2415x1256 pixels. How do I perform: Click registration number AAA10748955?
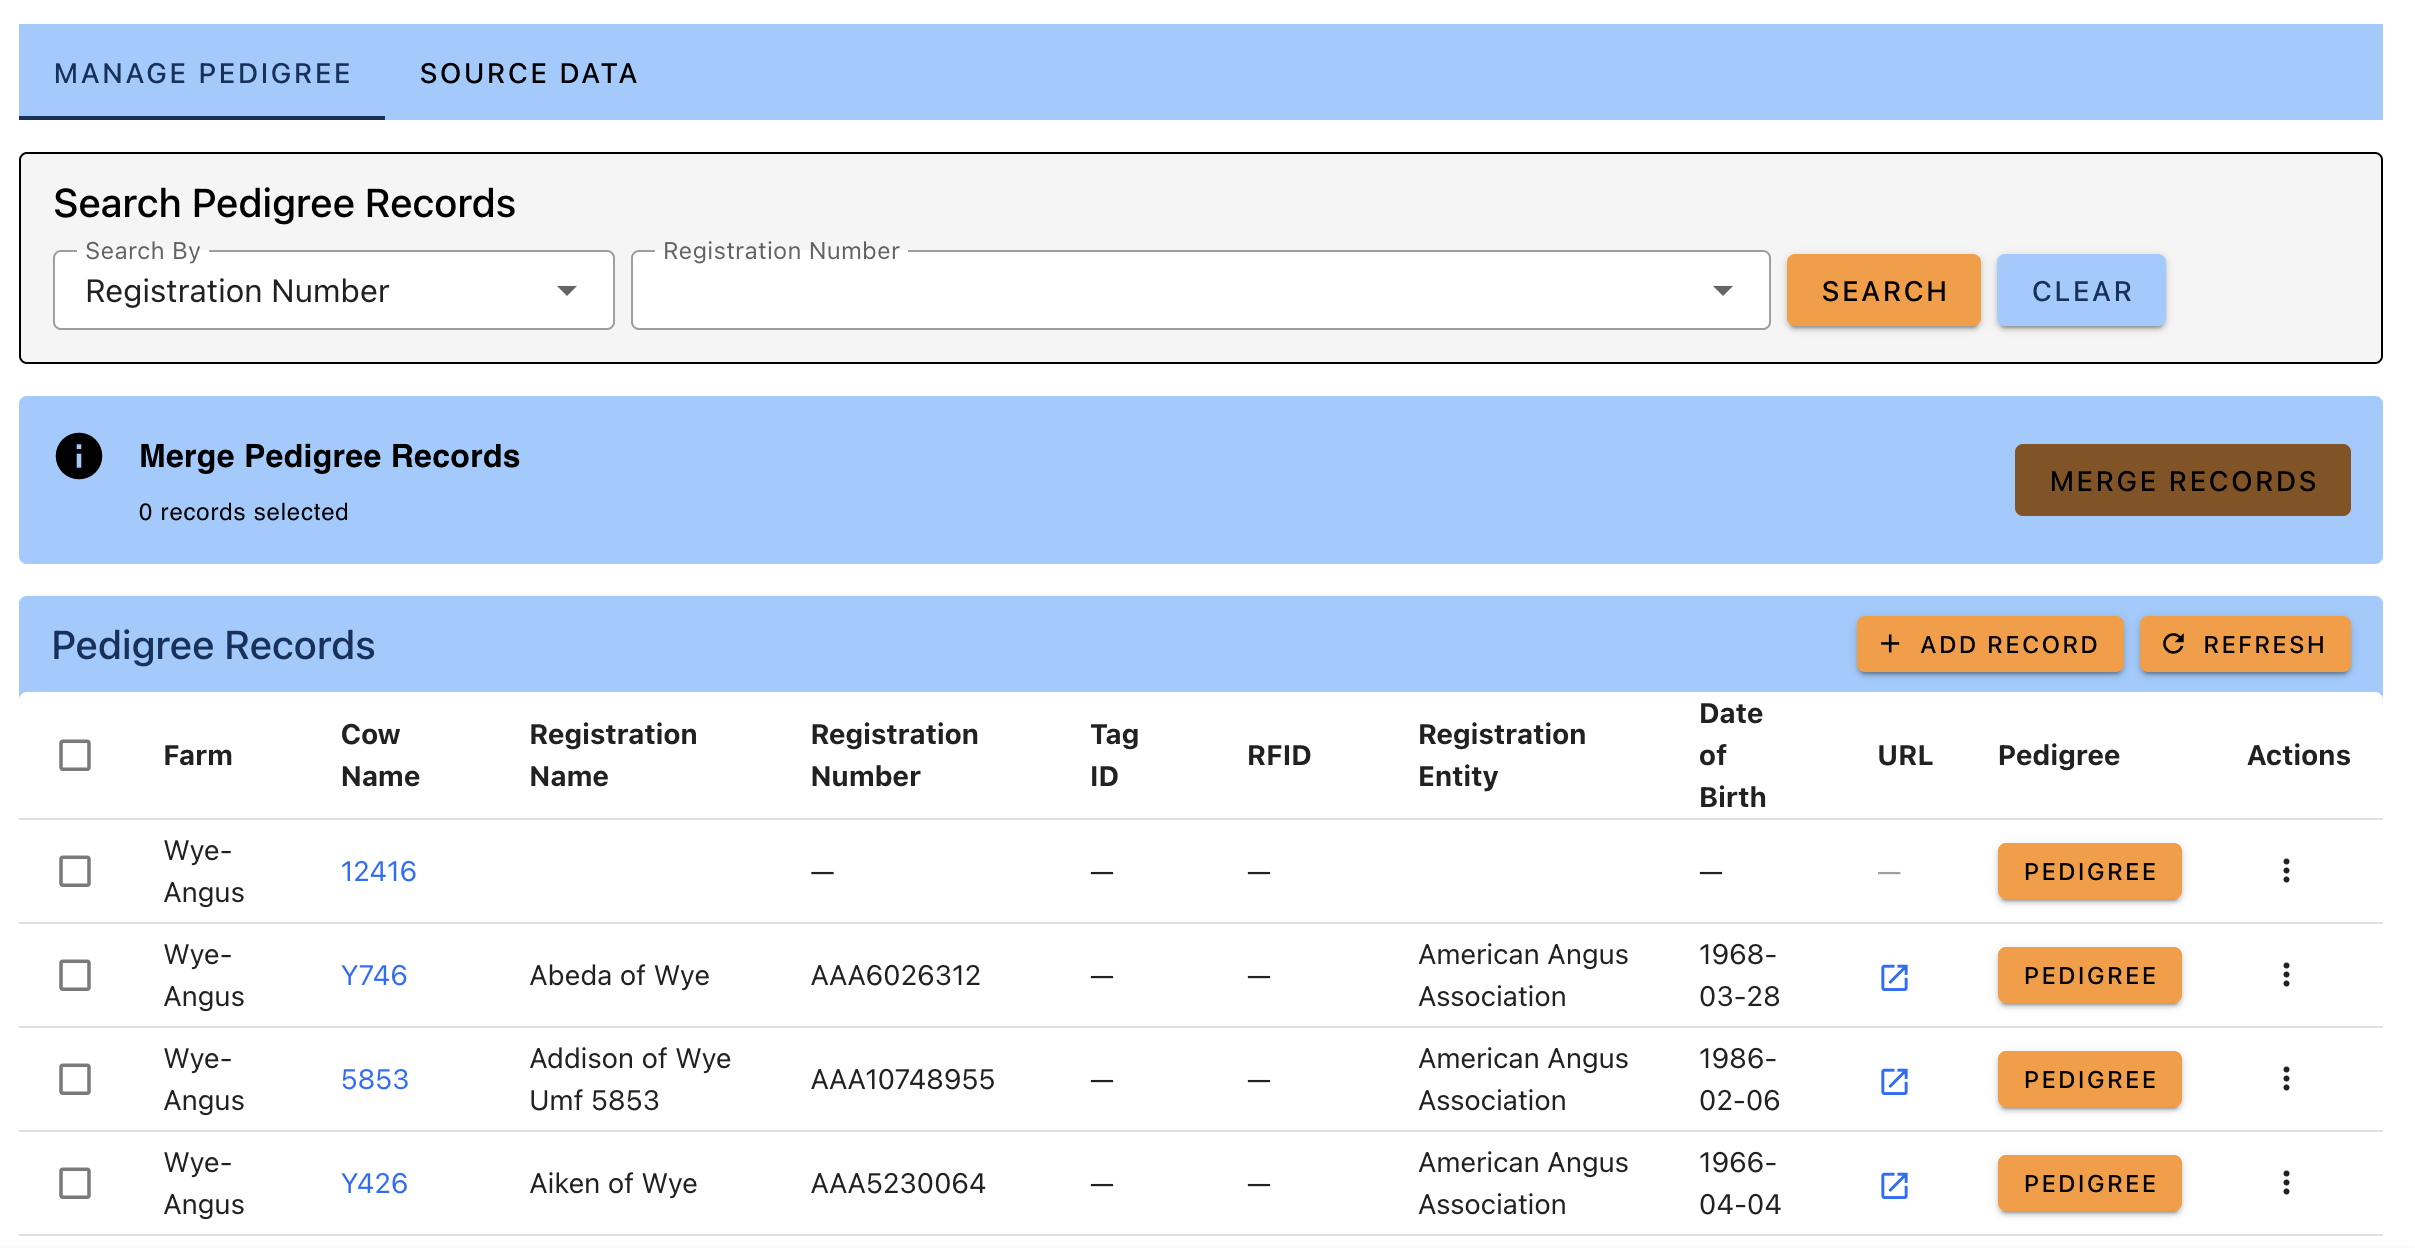(x=903, y=1080)
